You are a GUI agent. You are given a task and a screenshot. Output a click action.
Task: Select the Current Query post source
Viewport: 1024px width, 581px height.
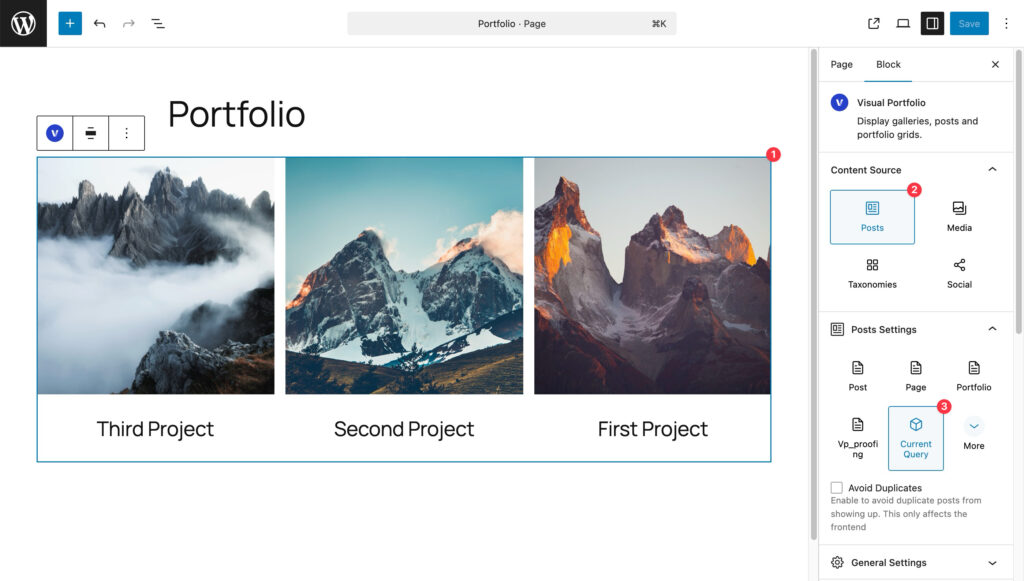915,438
